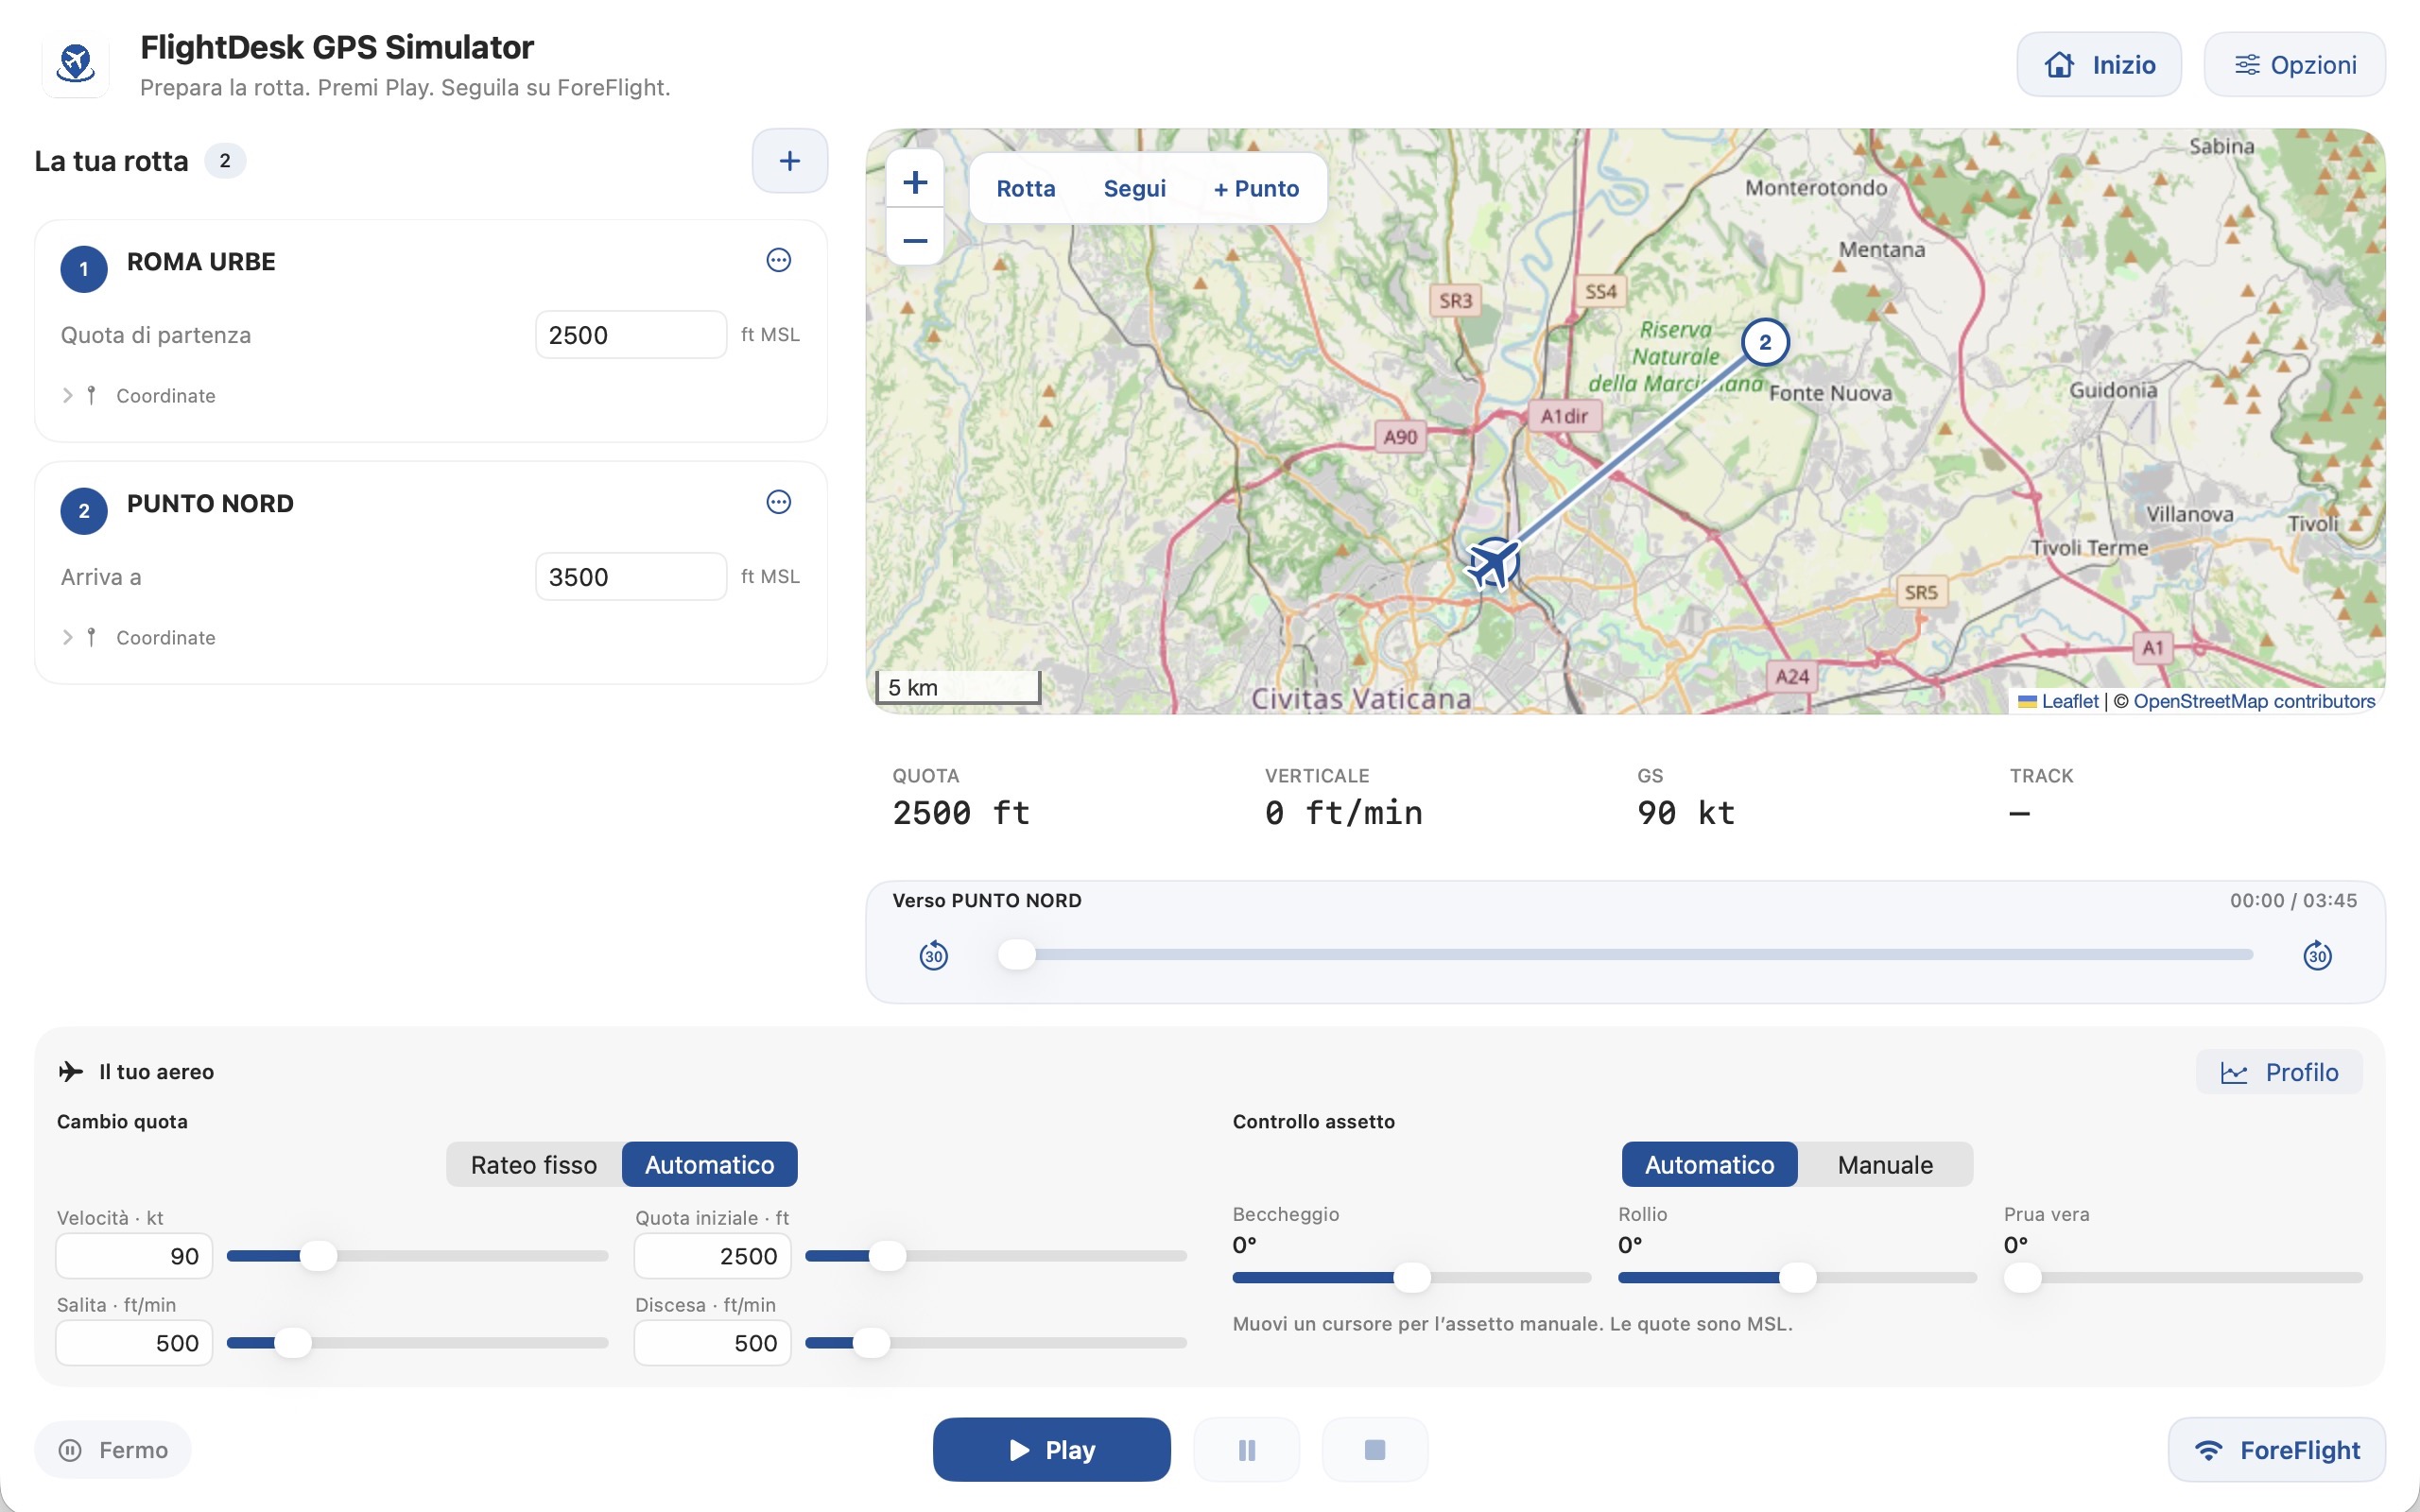Screen dimensions: 2420x1512
Task: Switch Cambio quota to Rateo fisso
Action: [534, 1164]
